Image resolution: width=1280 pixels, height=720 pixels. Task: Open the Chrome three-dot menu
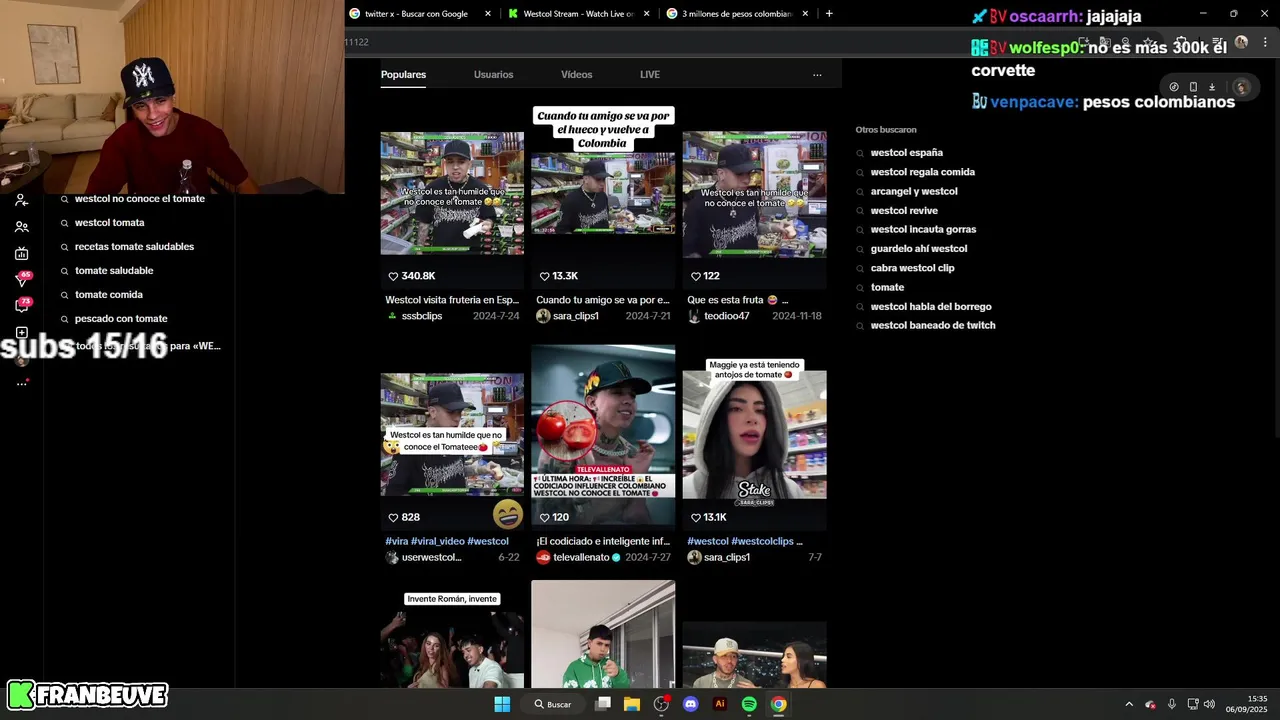[1265, 42]
